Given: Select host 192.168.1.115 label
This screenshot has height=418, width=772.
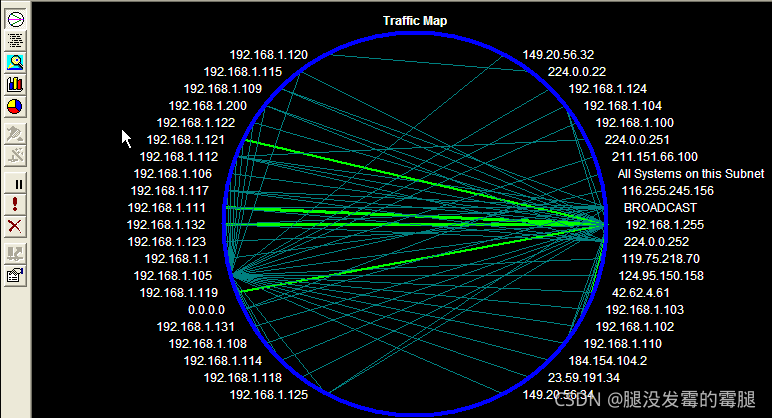Looking at the screenshot, I should (243, 72).
